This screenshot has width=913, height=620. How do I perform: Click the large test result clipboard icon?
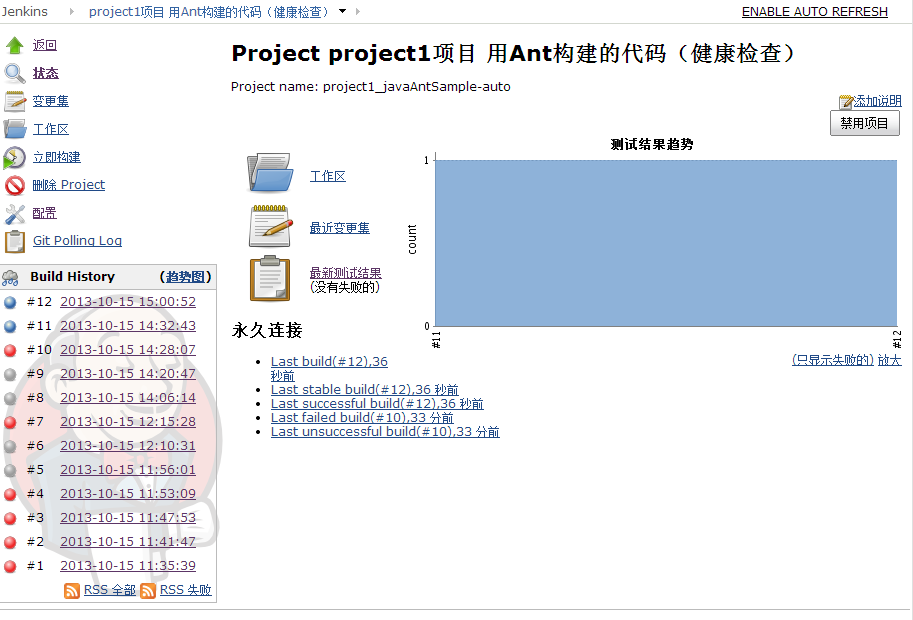pyautogui.click(x=270, y=279)
